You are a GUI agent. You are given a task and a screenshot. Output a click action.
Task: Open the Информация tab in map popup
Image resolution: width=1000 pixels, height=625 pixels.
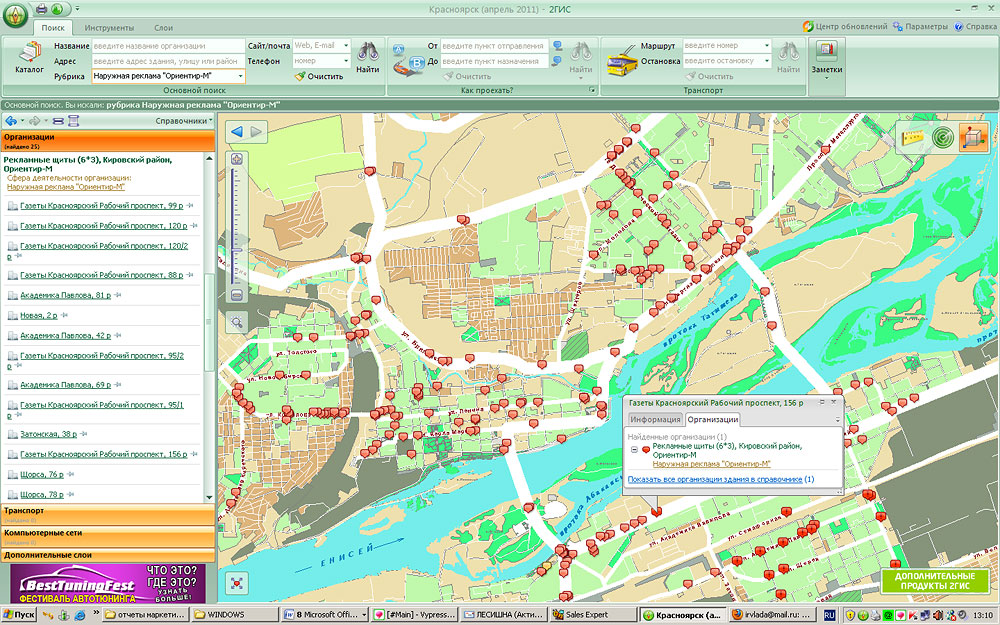(655, 420)
